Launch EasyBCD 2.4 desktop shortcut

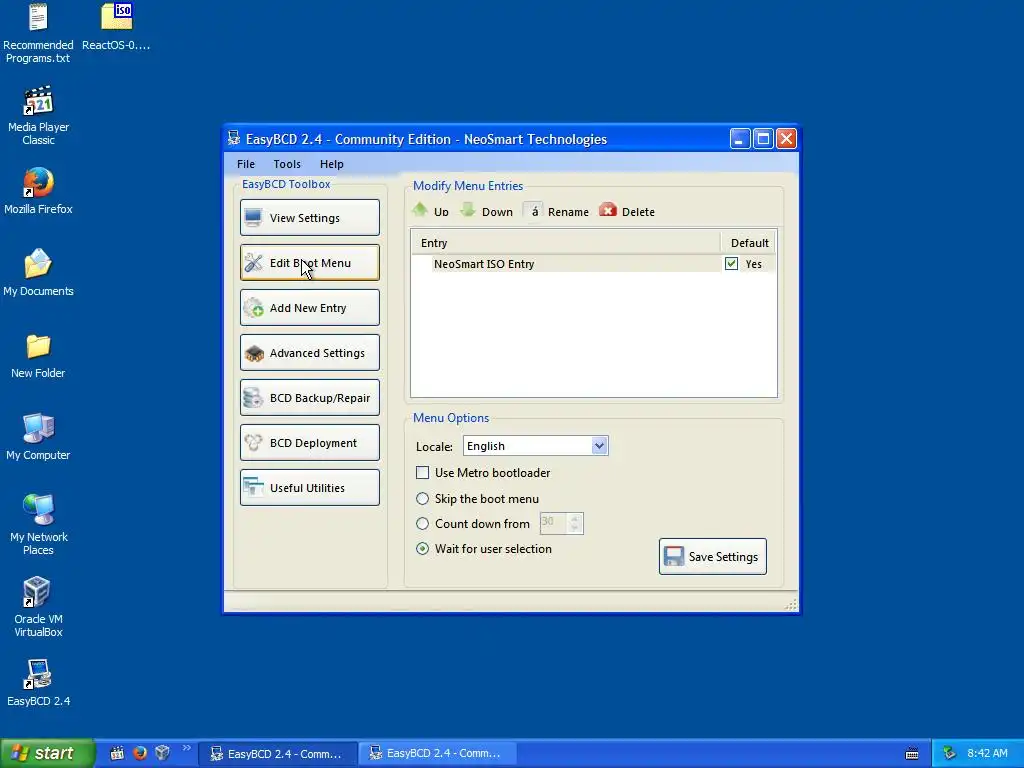(x=38, y=682)
